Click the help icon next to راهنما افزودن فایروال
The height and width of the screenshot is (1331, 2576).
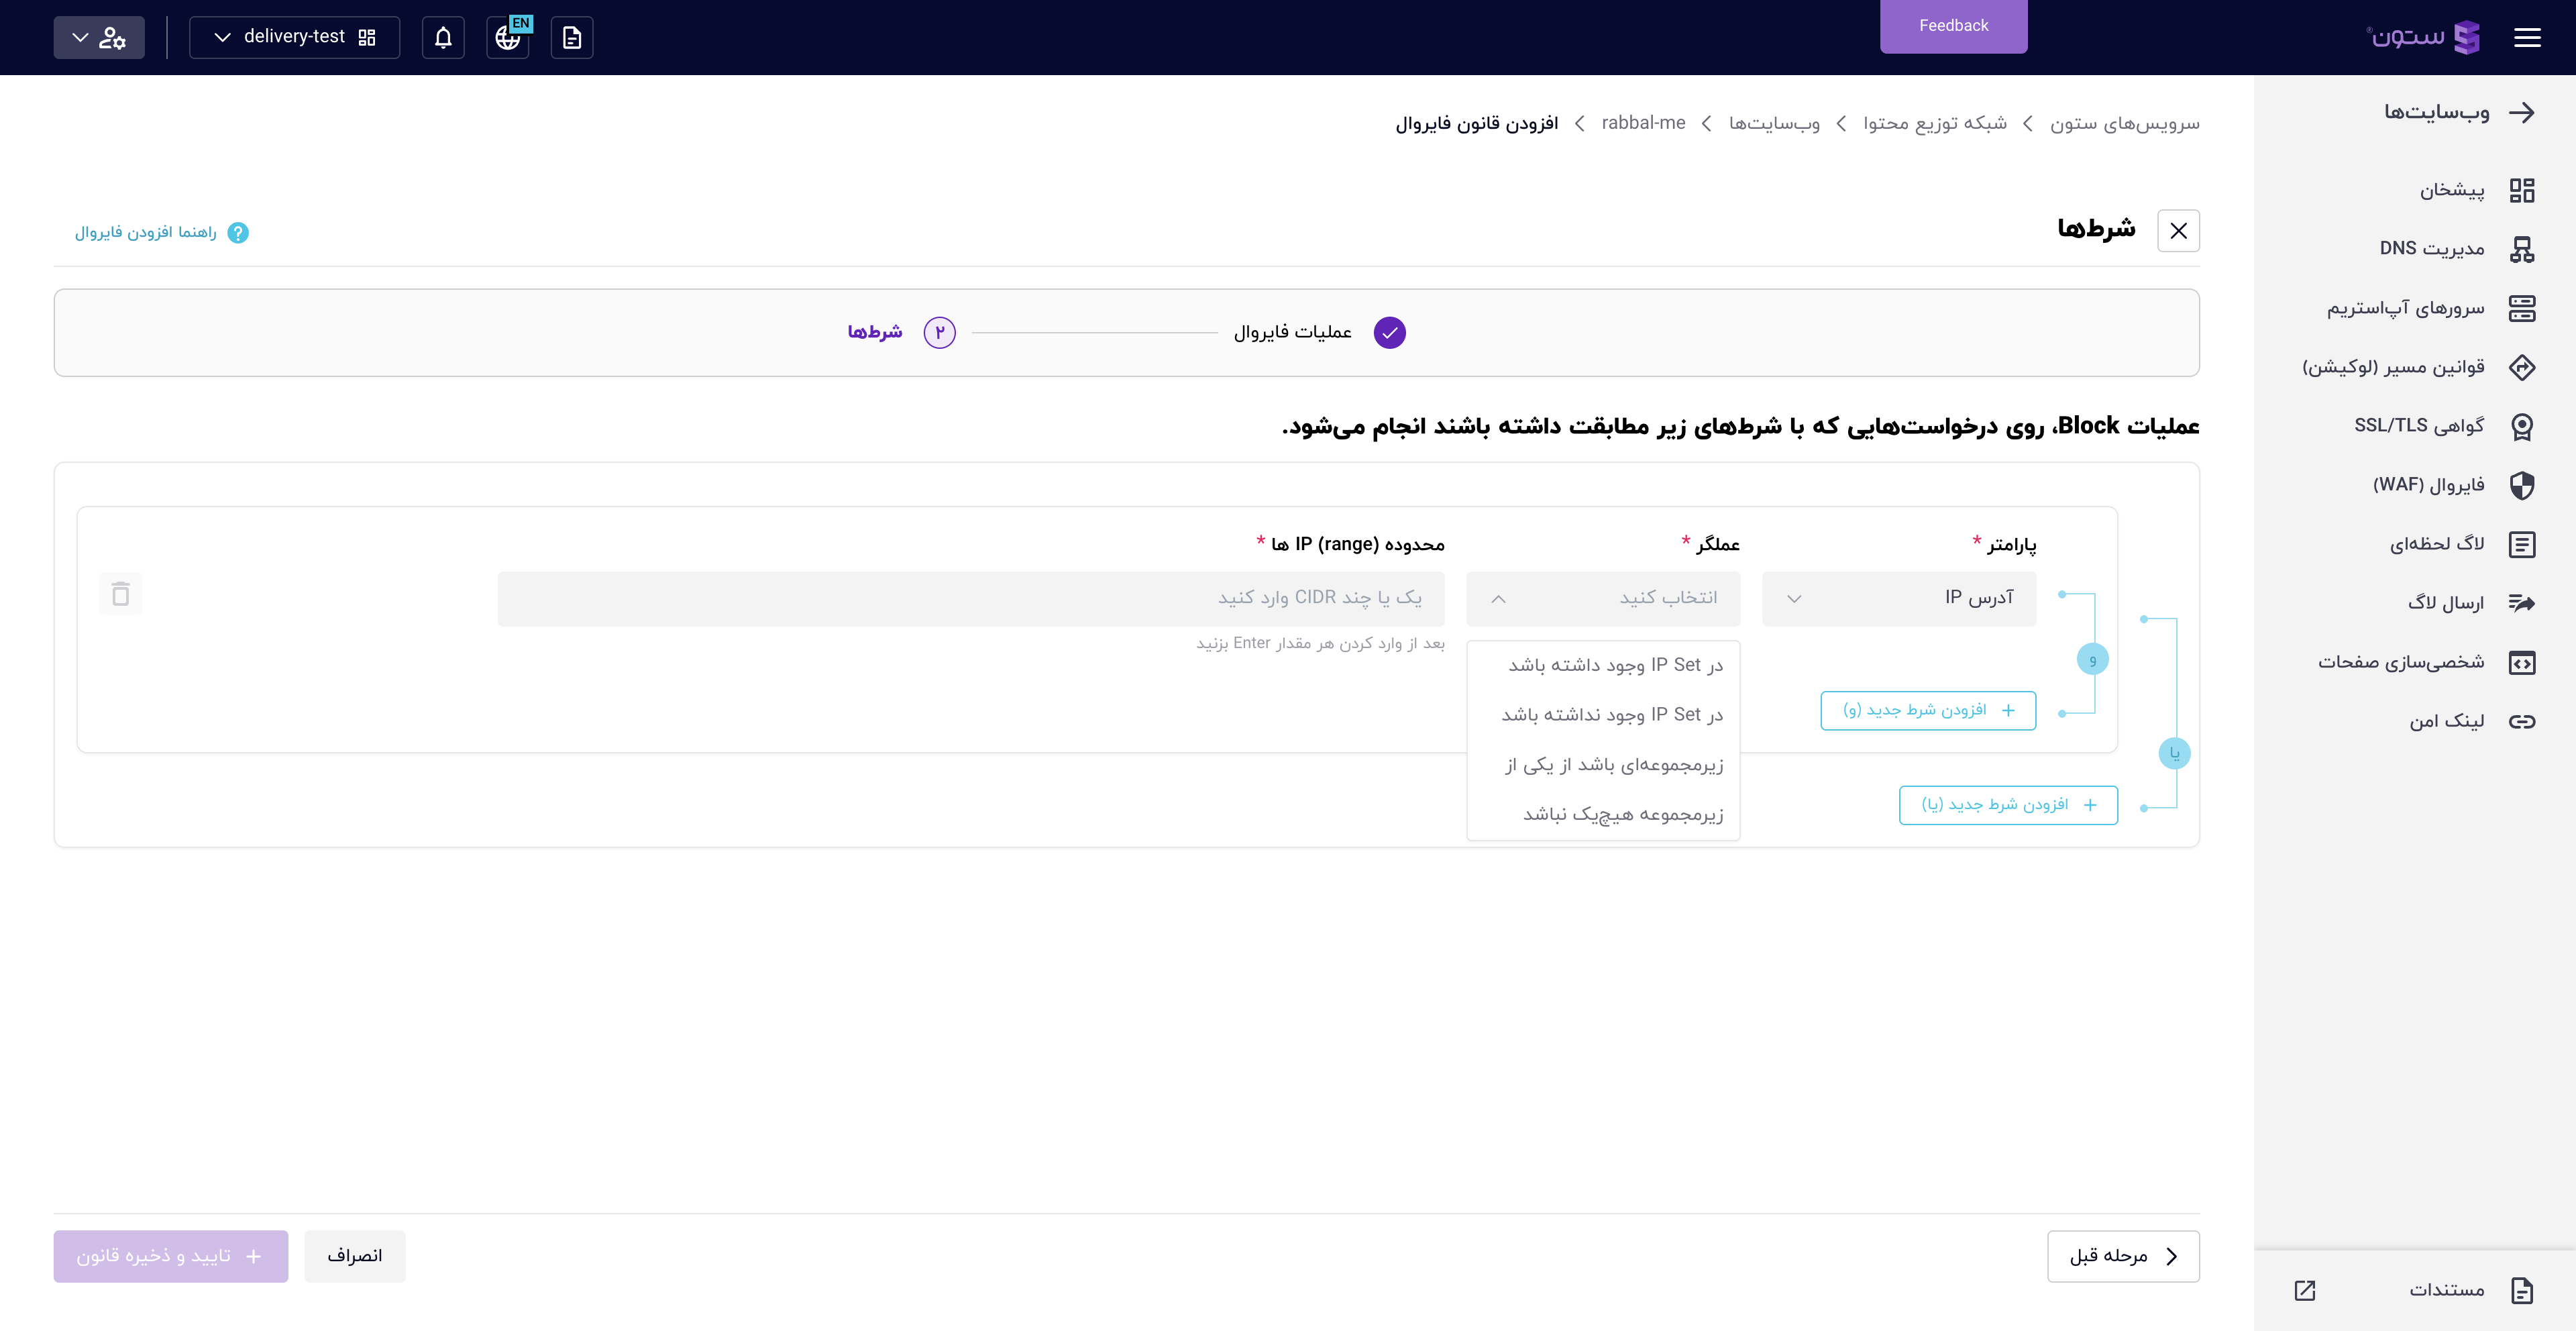click(238, 232)
